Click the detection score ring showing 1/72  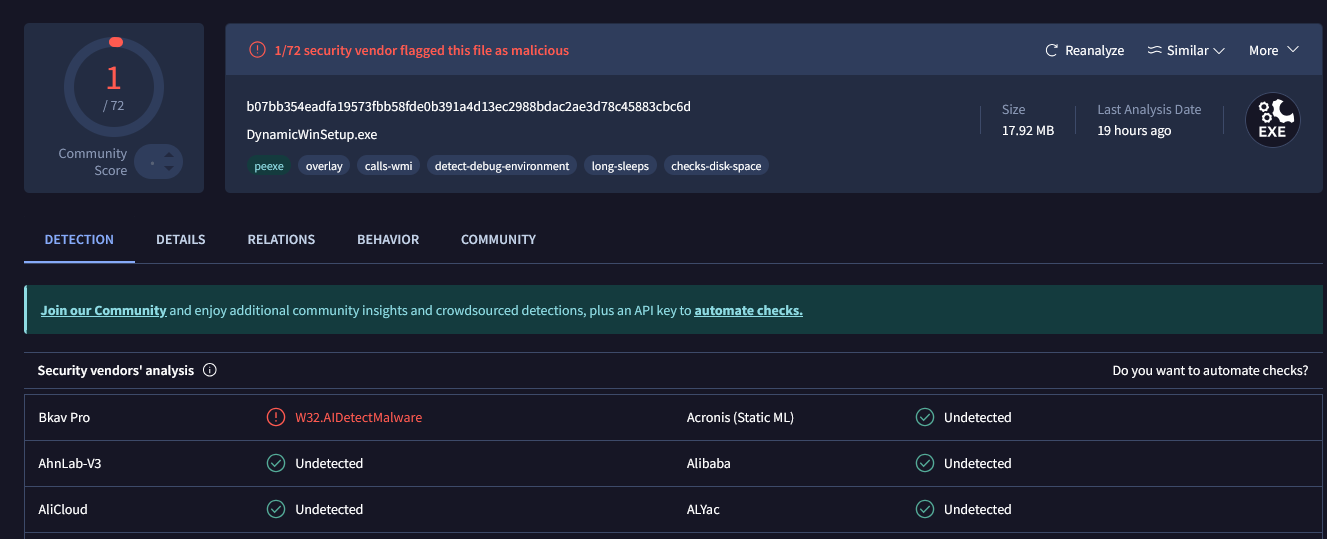(x=113, y=86)
